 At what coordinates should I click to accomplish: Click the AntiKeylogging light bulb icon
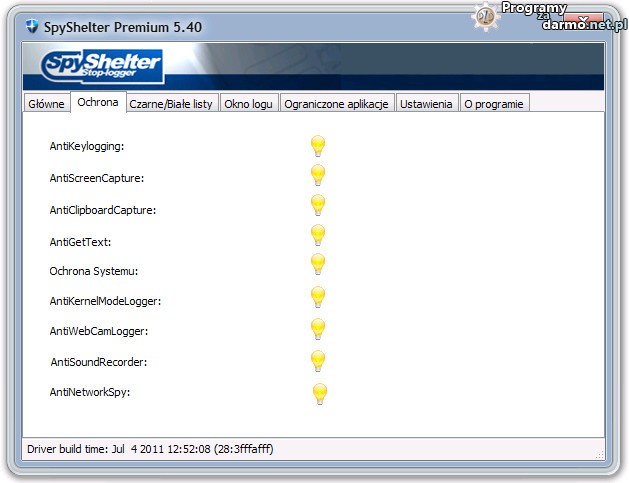317,146
